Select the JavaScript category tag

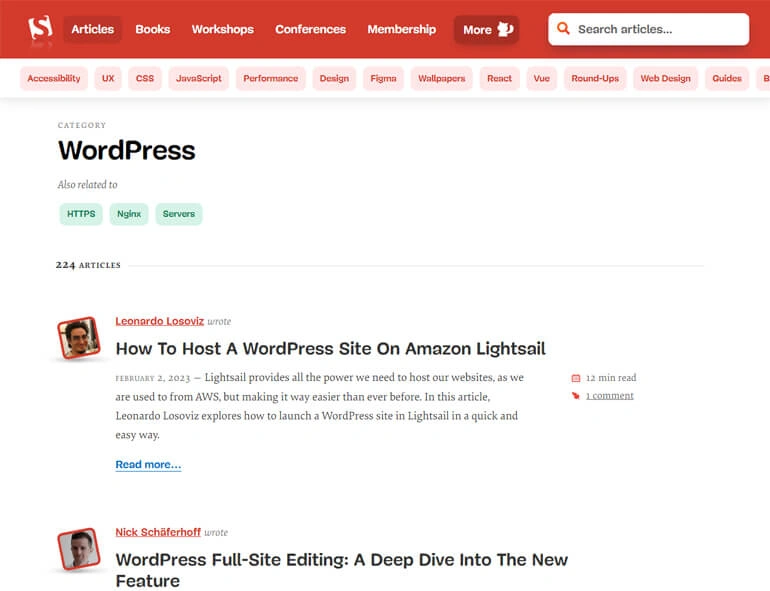[x=199, y=78]
